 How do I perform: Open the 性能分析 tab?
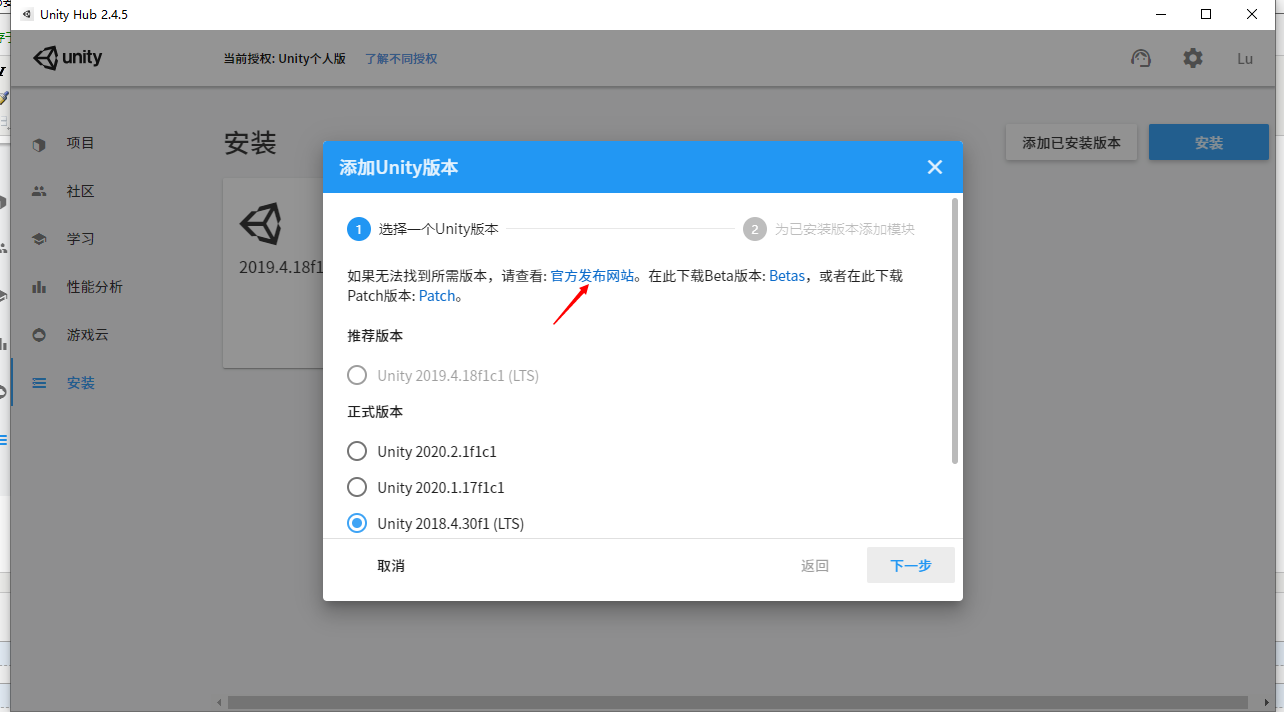click(95, 287)
